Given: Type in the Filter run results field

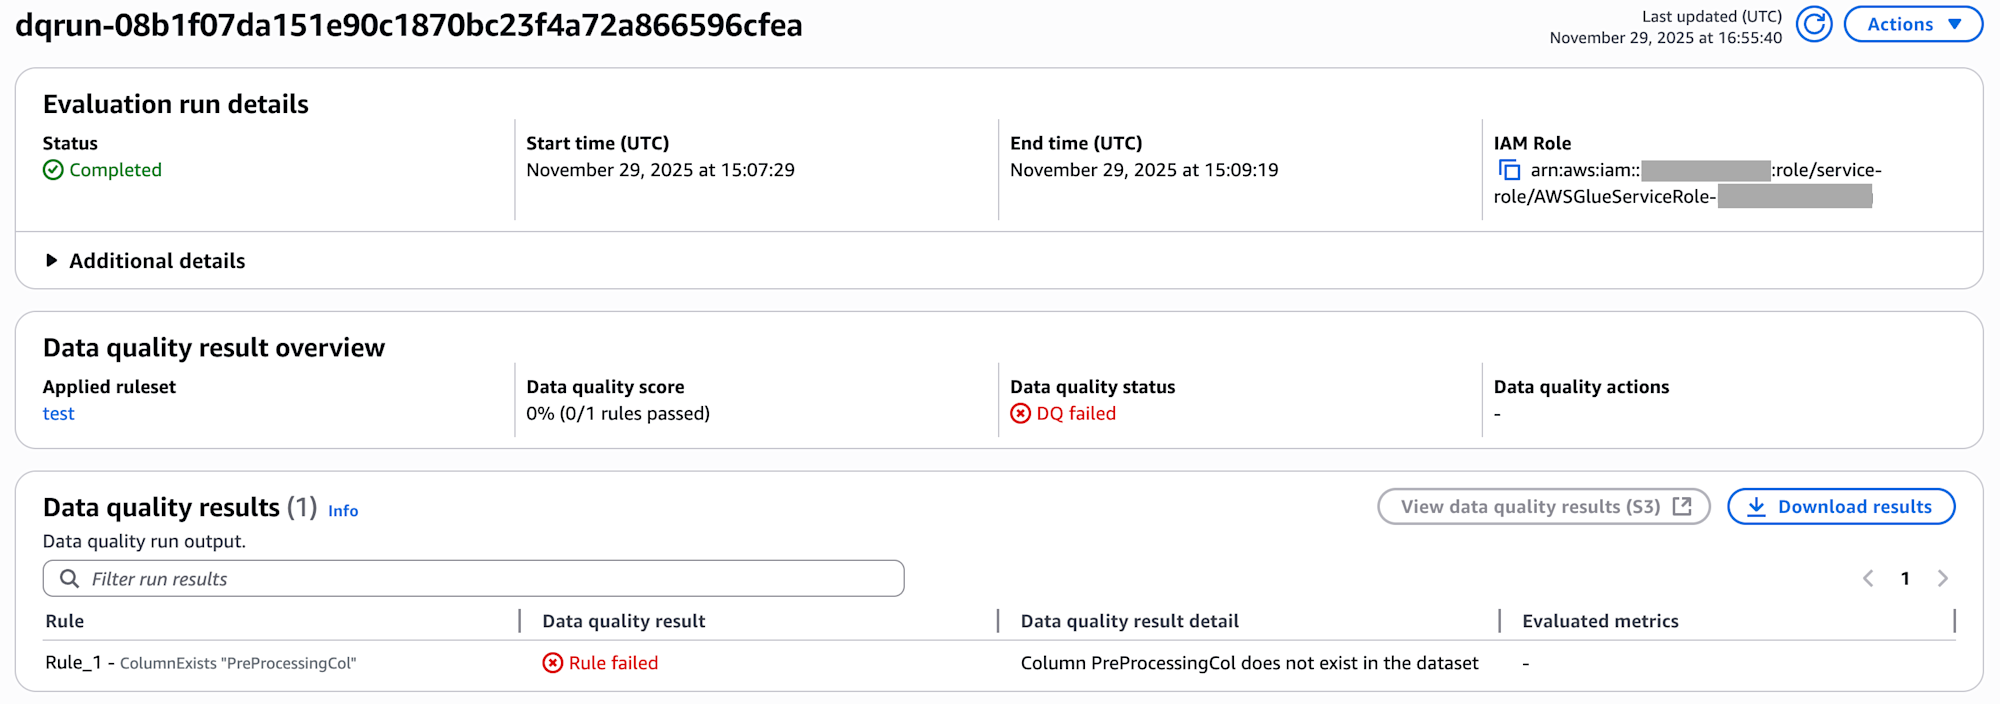Looking at the screenshot, I should (490, 579).
